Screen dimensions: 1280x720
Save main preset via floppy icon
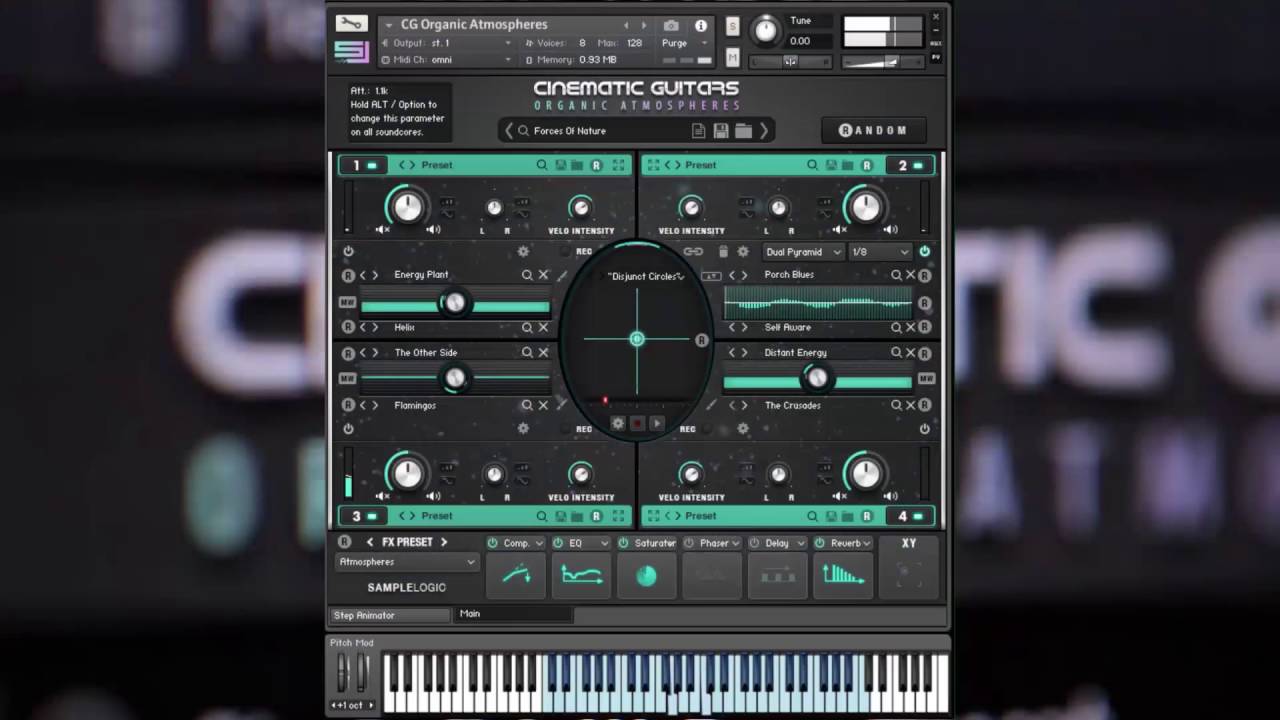click(721, 131)
